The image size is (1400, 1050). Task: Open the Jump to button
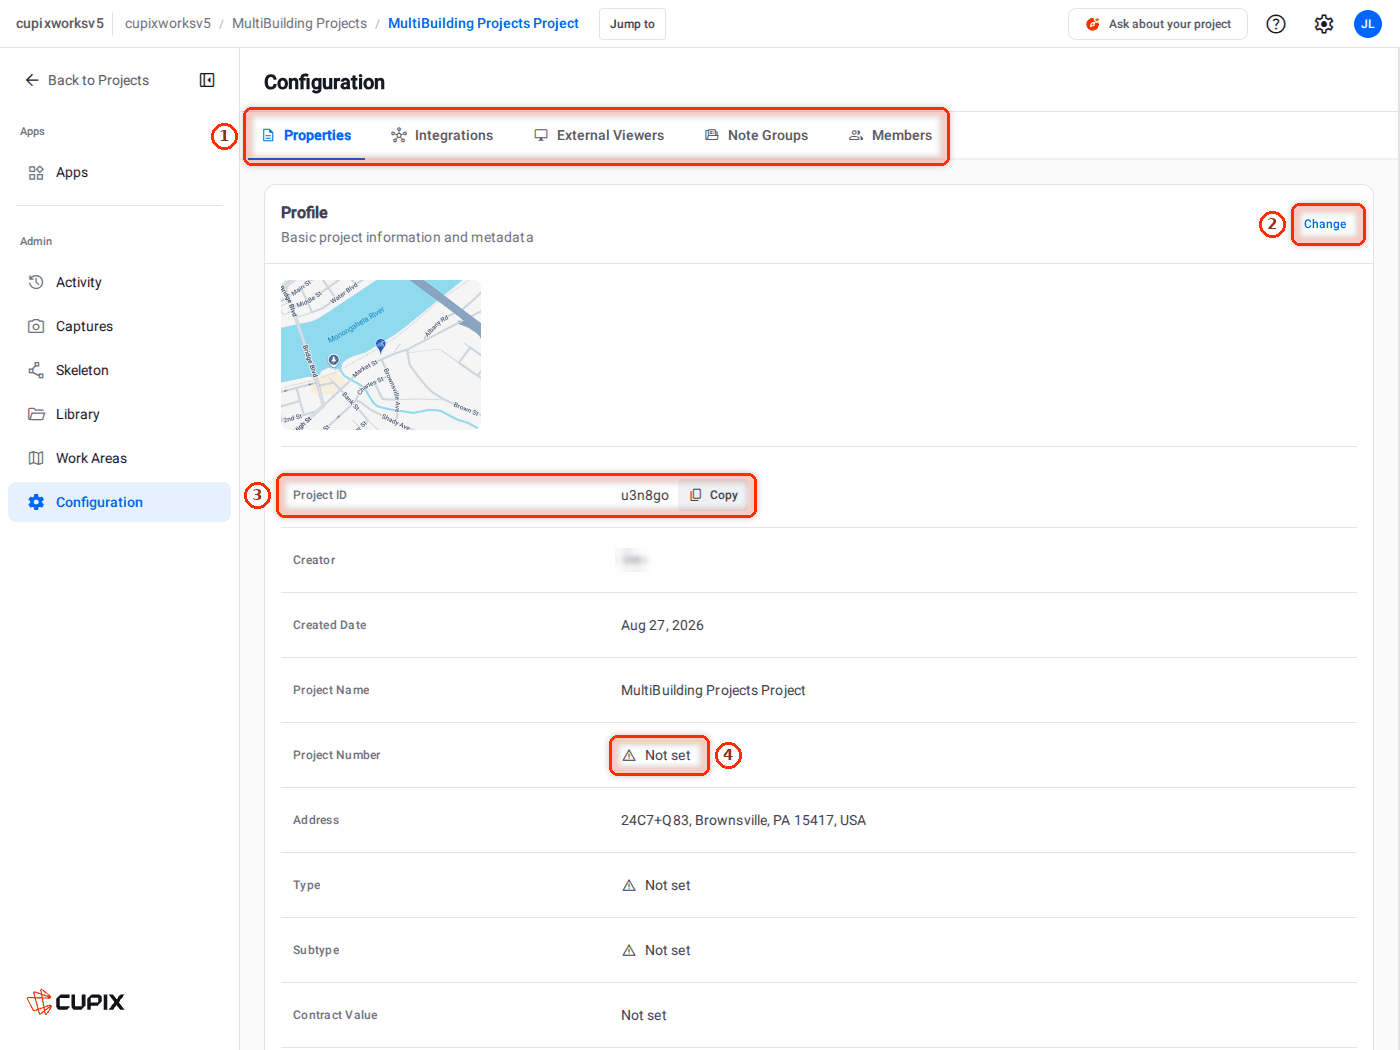click(632, 24)
